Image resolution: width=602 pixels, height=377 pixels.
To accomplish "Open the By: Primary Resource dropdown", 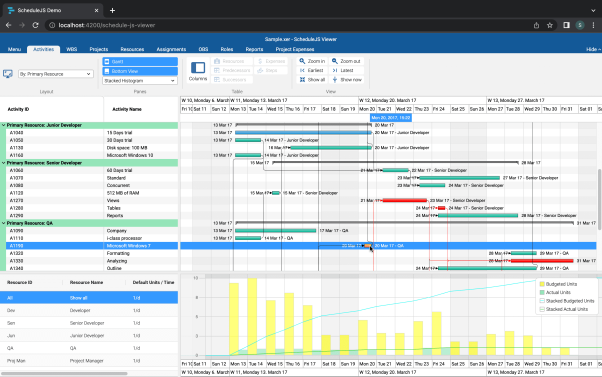I will [x=56, y=74].
